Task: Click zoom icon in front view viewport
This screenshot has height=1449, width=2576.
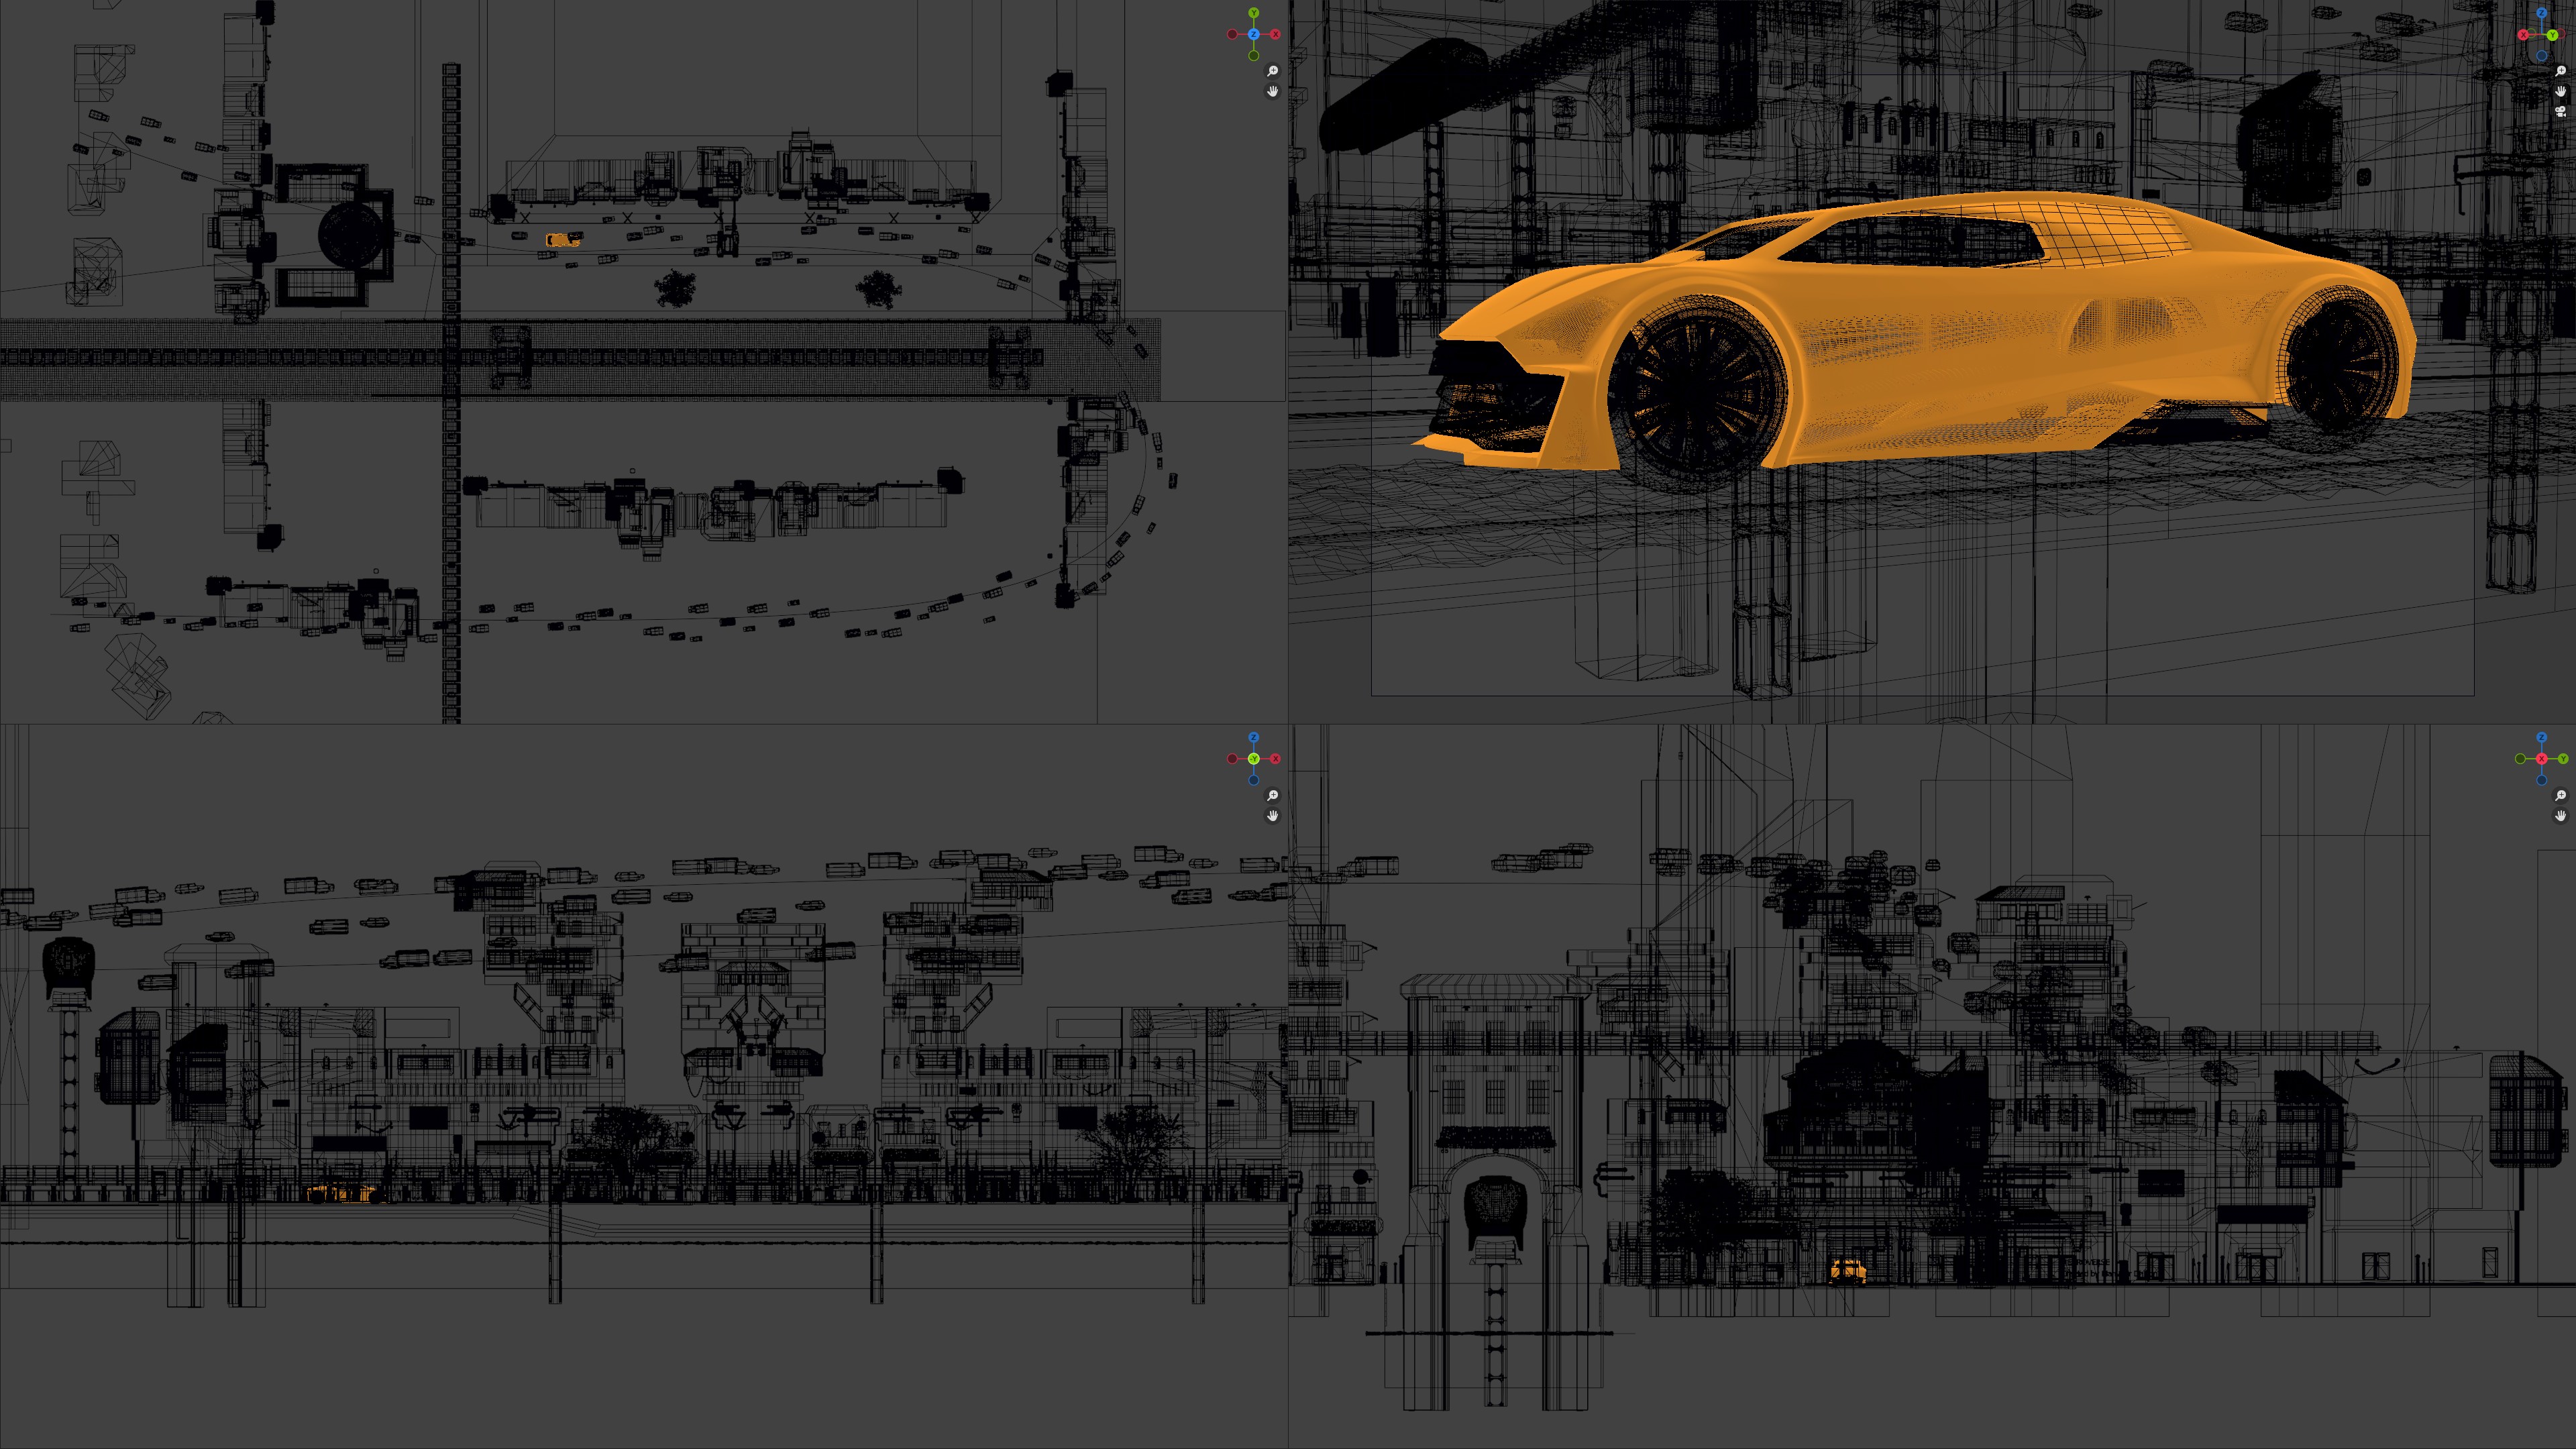Action: (1272, 795)
